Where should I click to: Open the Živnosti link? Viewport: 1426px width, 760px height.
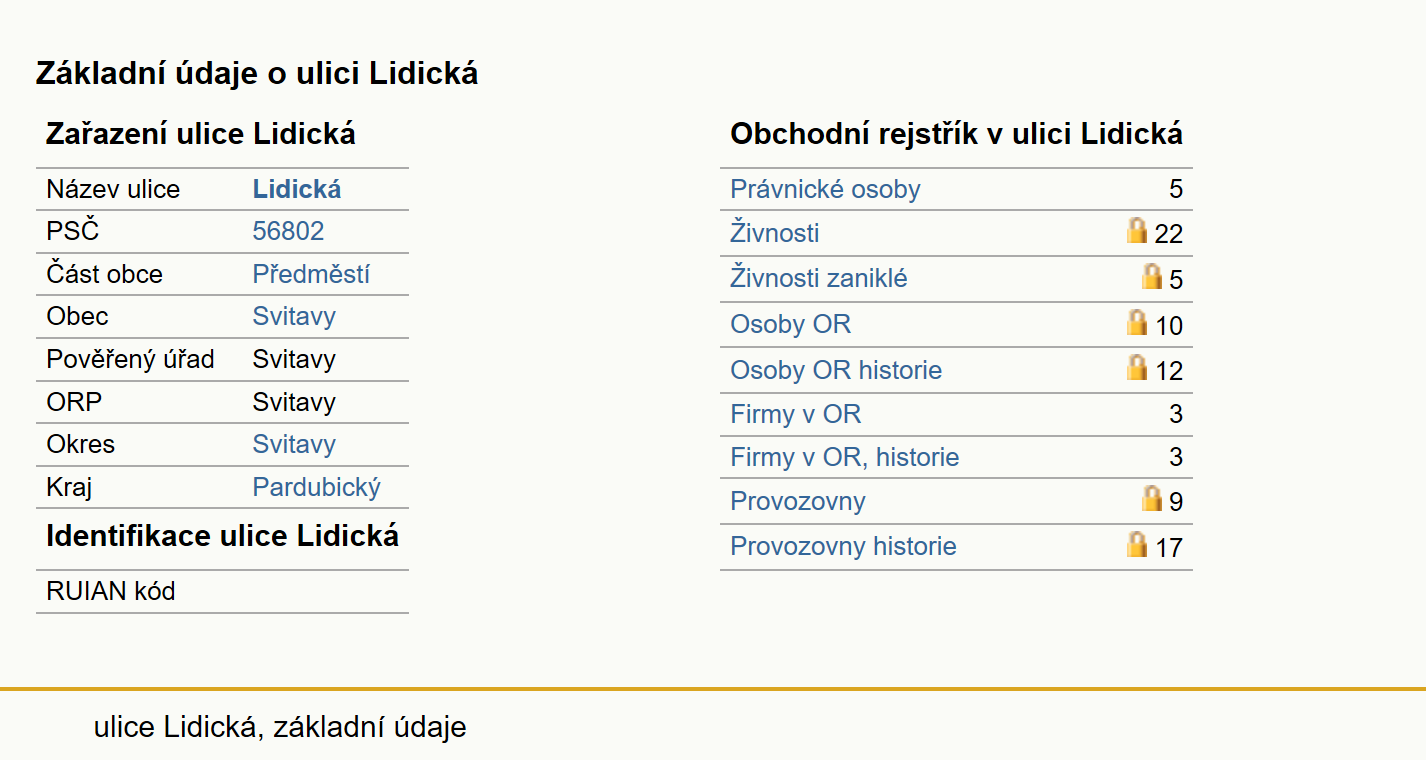[x=775, y=233]
